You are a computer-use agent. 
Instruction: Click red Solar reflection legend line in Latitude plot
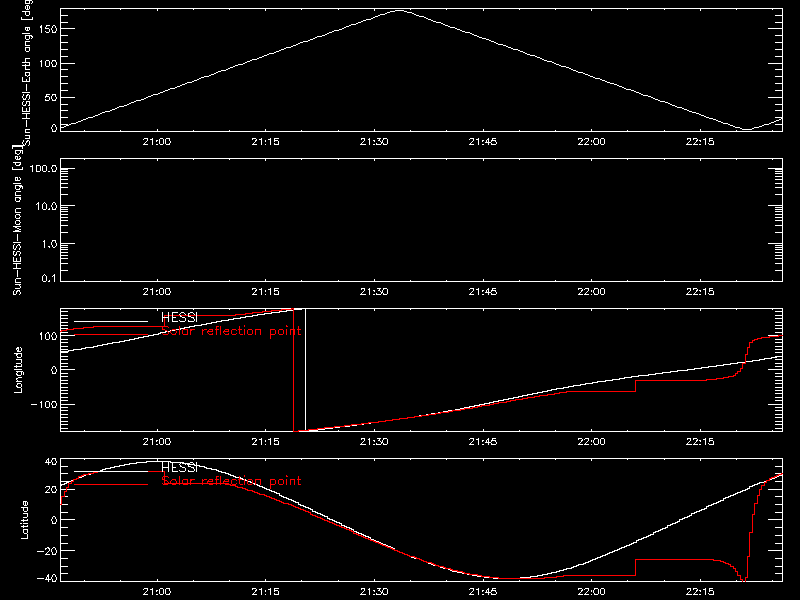(x=111, y=484)
